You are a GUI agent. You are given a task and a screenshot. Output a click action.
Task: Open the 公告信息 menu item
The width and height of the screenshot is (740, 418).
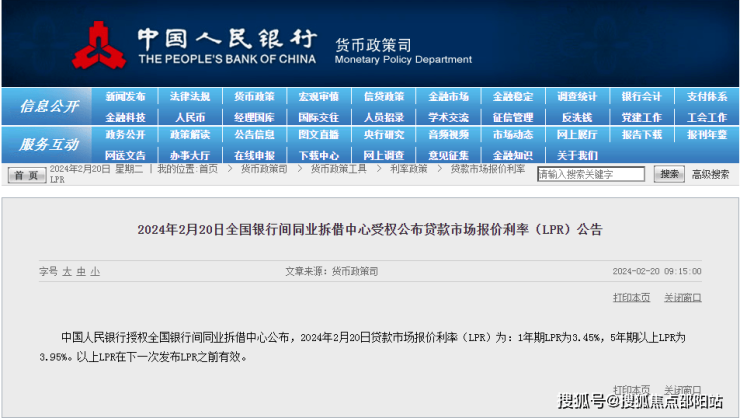pyautogui.click(x=254, y=135)
